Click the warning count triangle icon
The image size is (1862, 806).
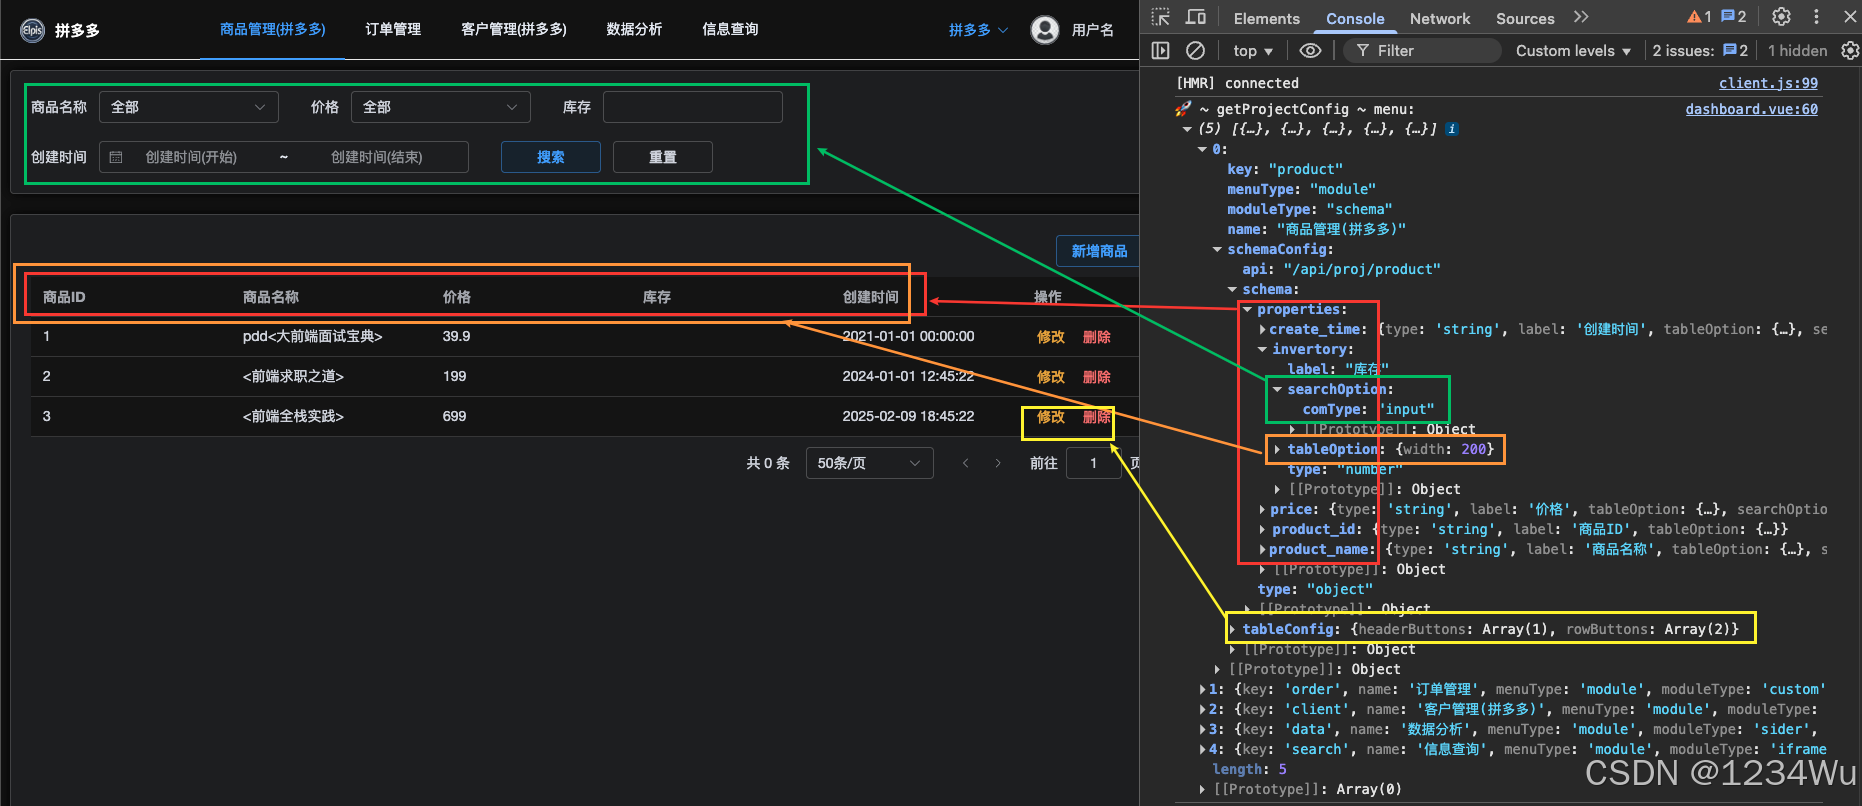click(1694, 17)
